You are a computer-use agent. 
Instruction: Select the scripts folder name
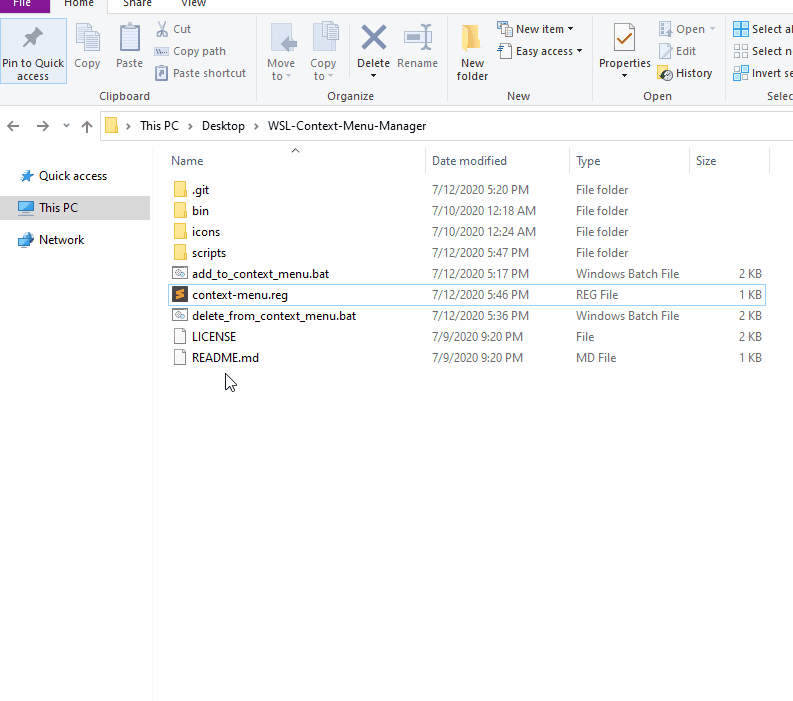point(209,253)
